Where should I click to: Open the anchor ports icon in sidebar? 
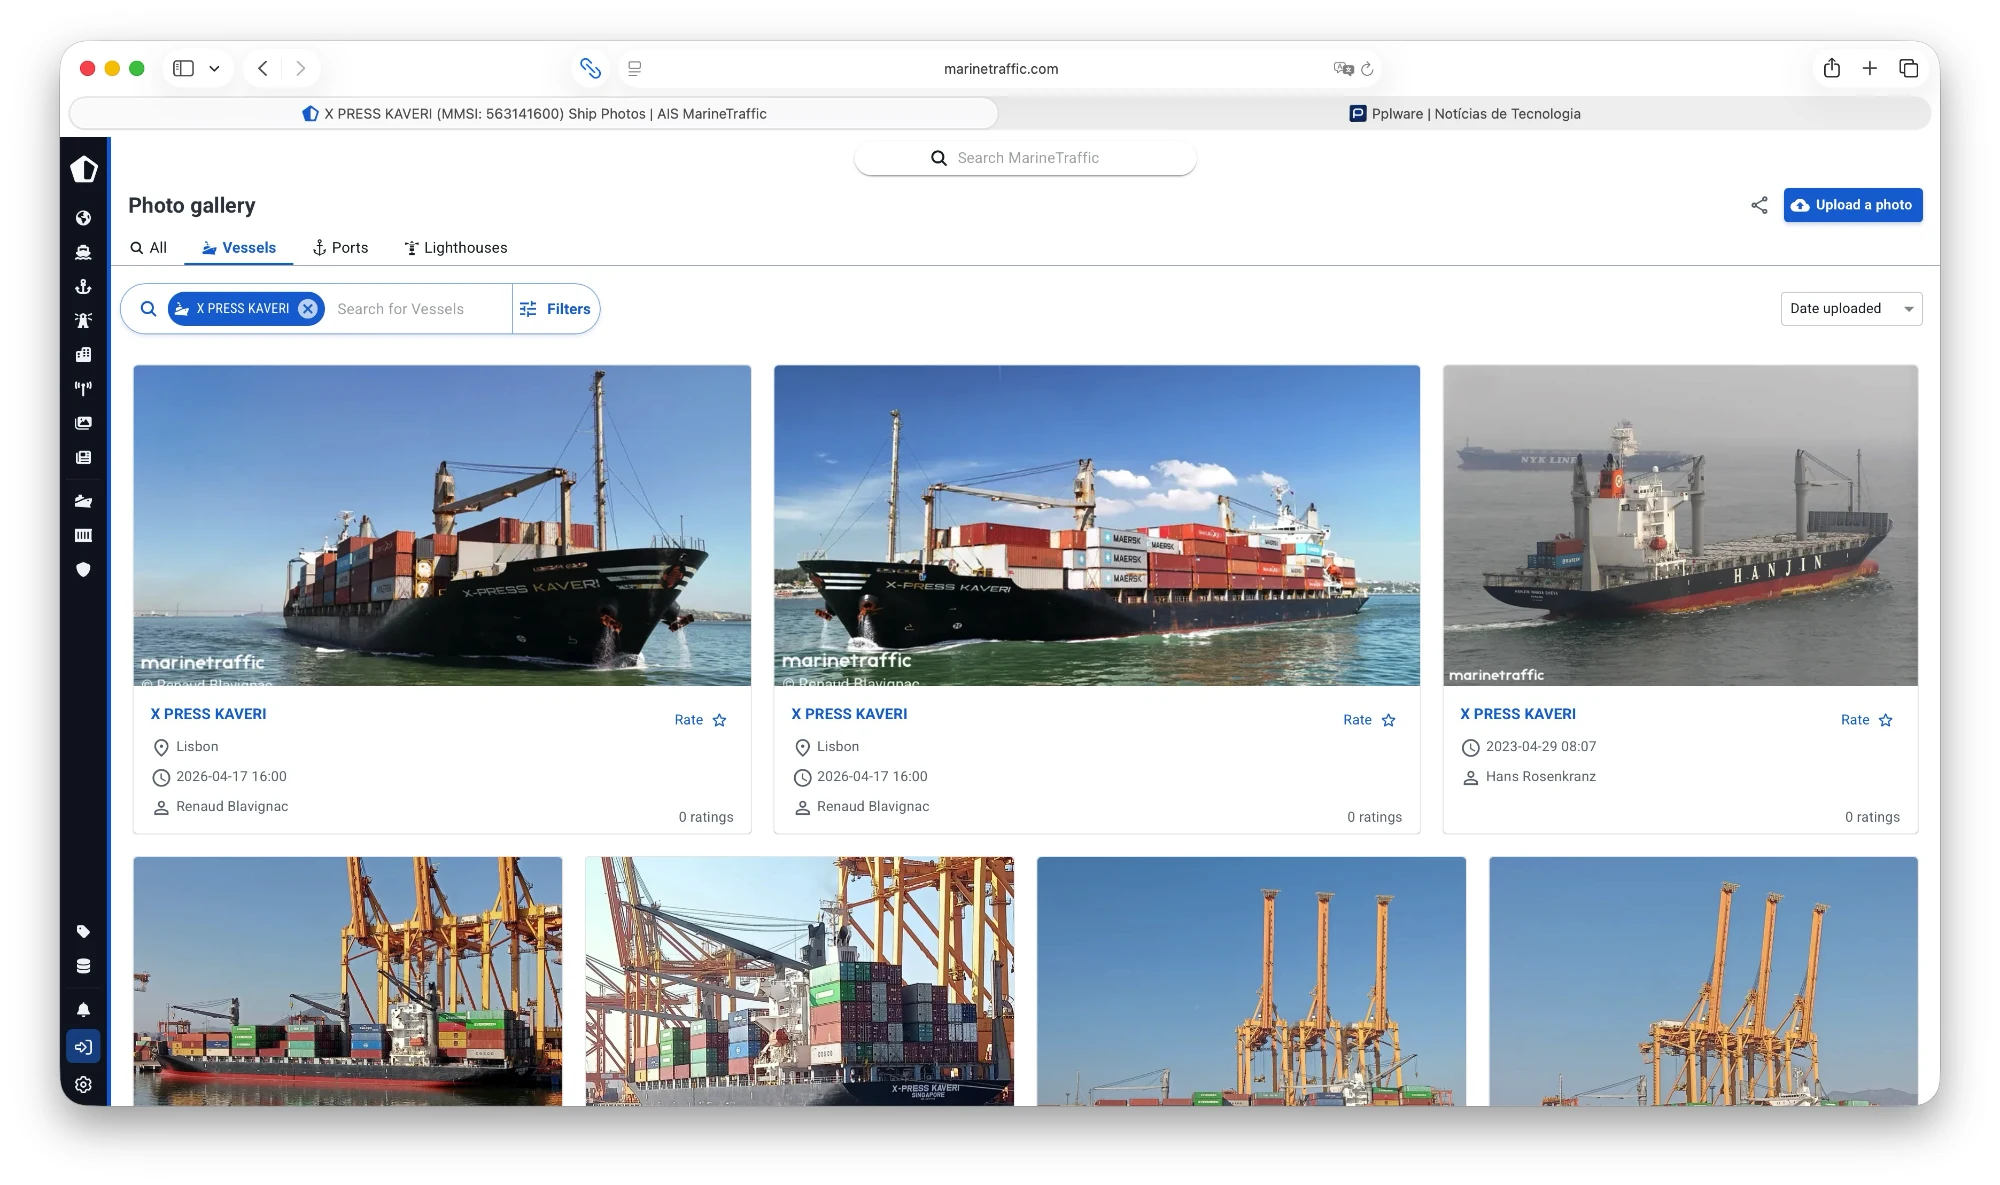(x=83, y=287)
